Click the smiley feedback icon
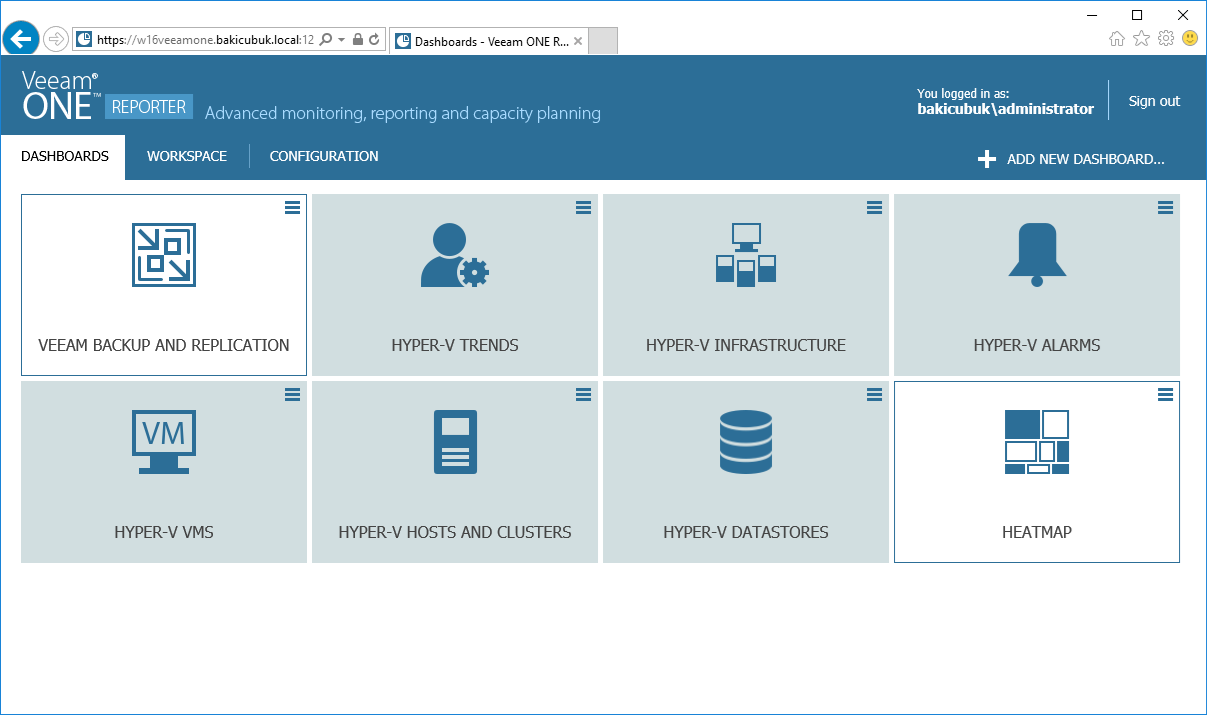1207x715 pixels. (x=1190, y=39)
